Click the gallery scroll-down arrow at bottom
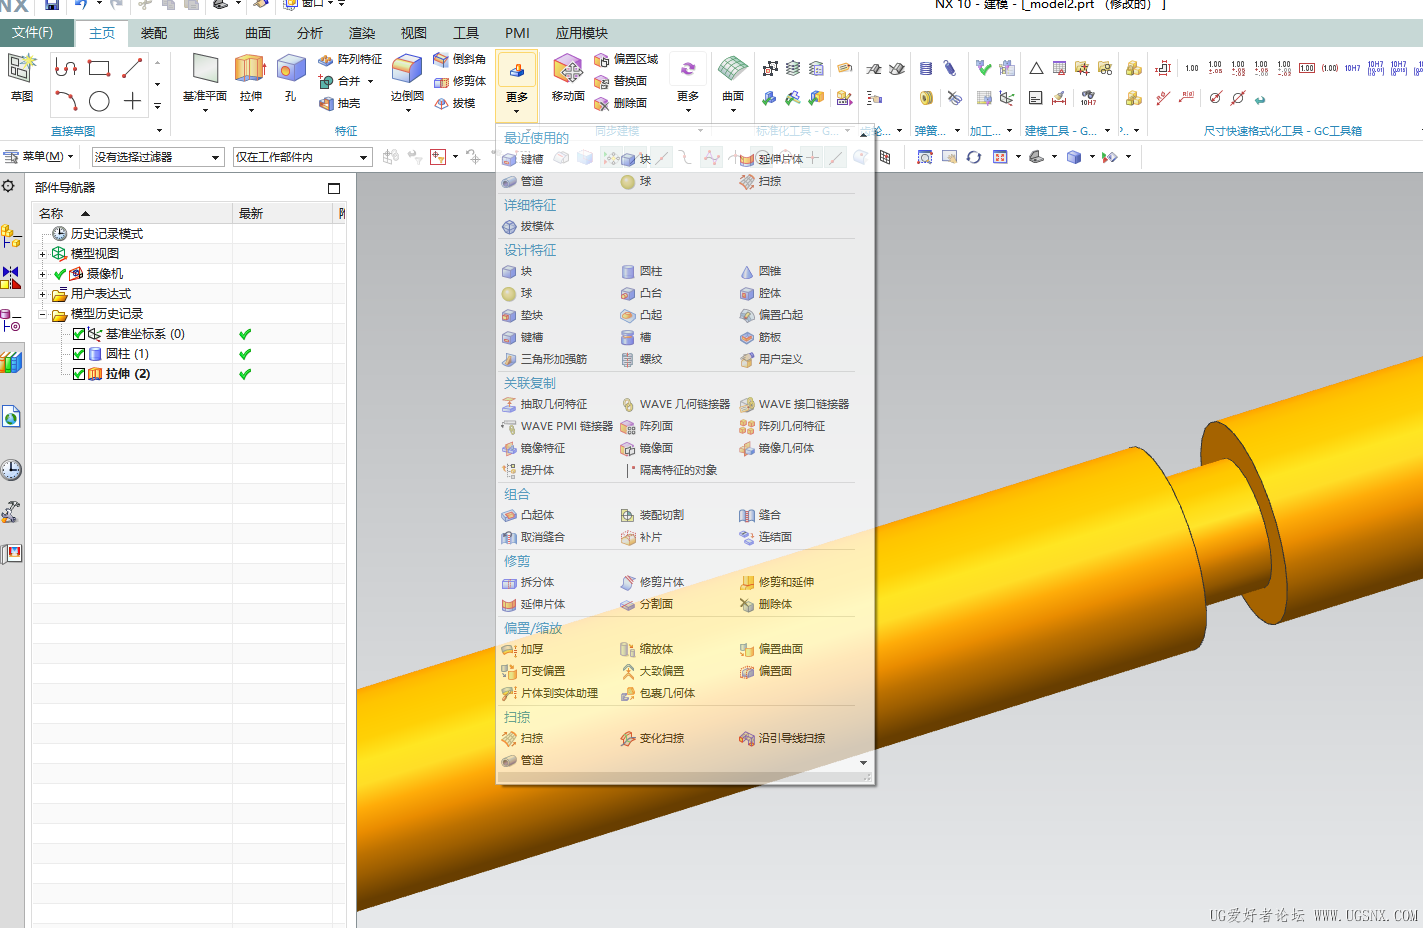 coord(864,763)
